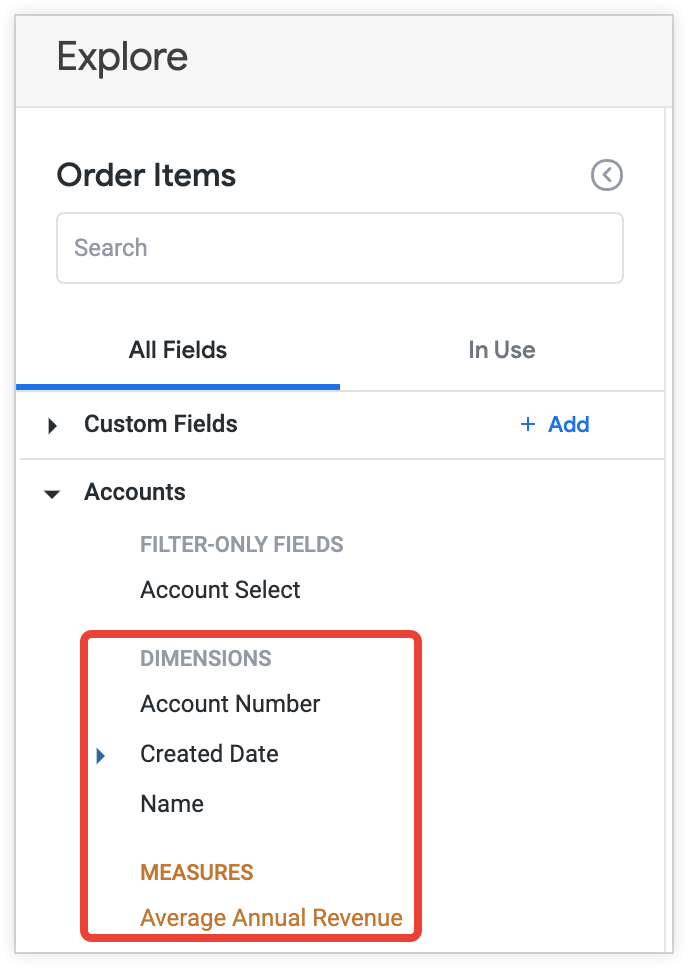Click the Accounts view label
Viewport: 688px width, 968px height.
point(135,492)
